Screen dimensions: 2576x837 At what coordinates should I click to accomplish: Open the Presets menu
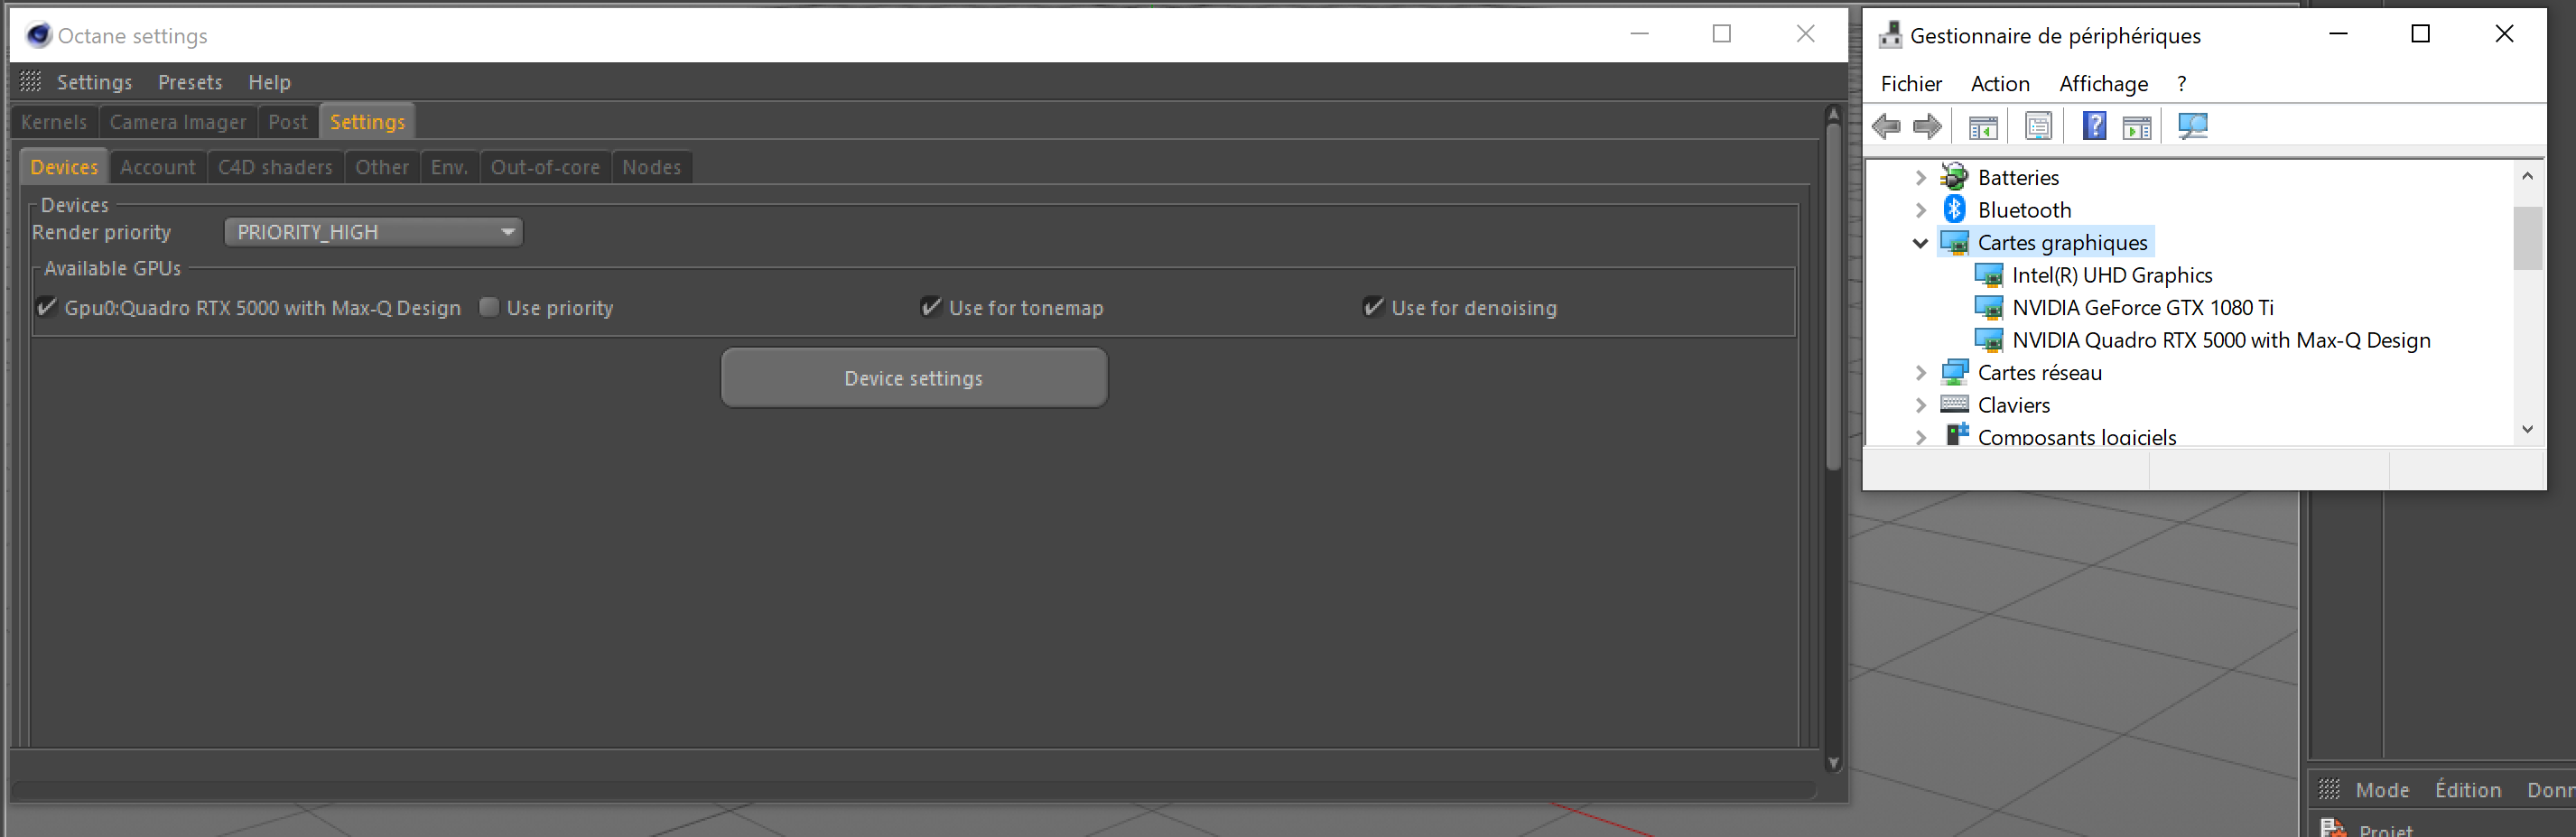pos(190,82)
